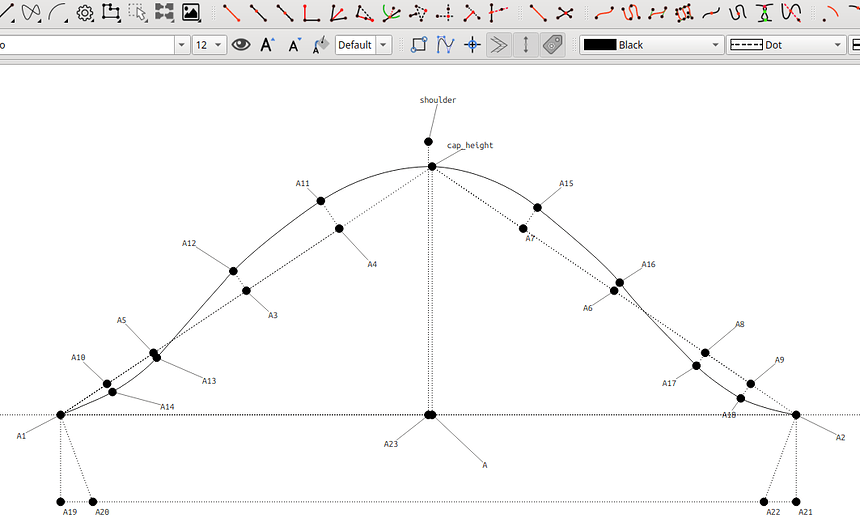Screen dimensions: 860x530
Task: Open the font size 12 dropdown
Action: tap(209, 45)
